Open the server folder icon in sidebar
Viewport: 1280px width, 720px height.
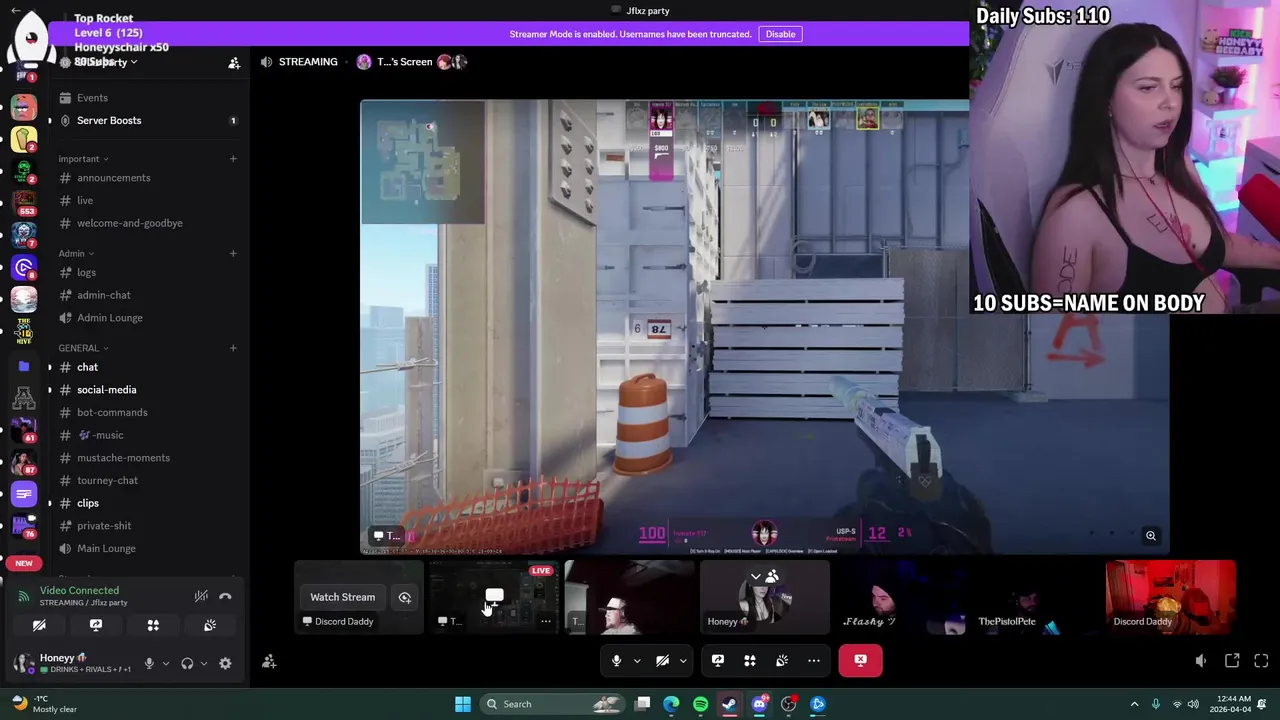(24, 367)
